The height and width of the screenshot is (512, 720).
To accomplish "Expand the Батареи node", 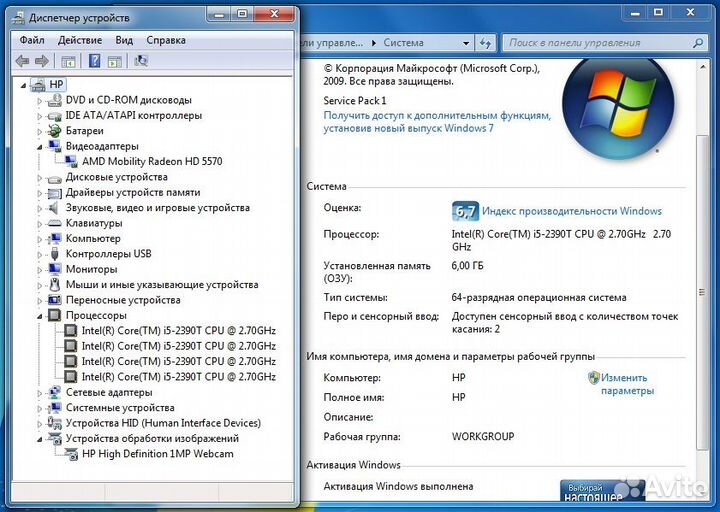I will tap(40, 131).
